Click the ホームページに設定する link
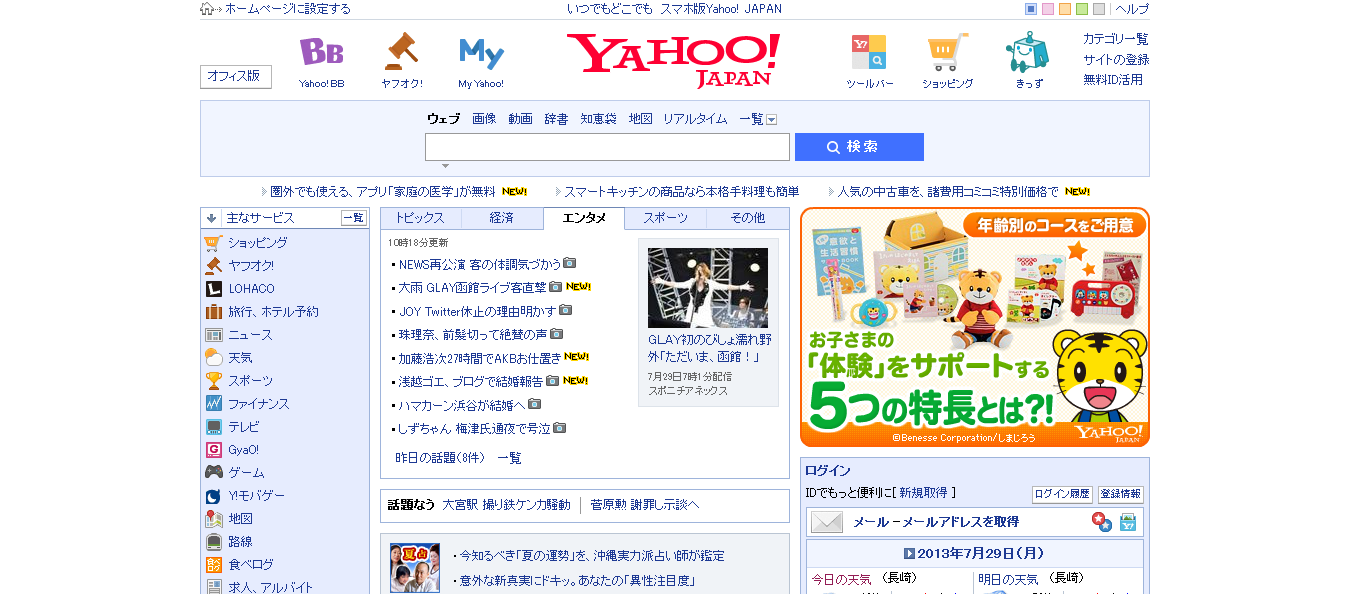The height and width of the screenshot is (594, 1349). pyautogui.click(x=288, y=9)
